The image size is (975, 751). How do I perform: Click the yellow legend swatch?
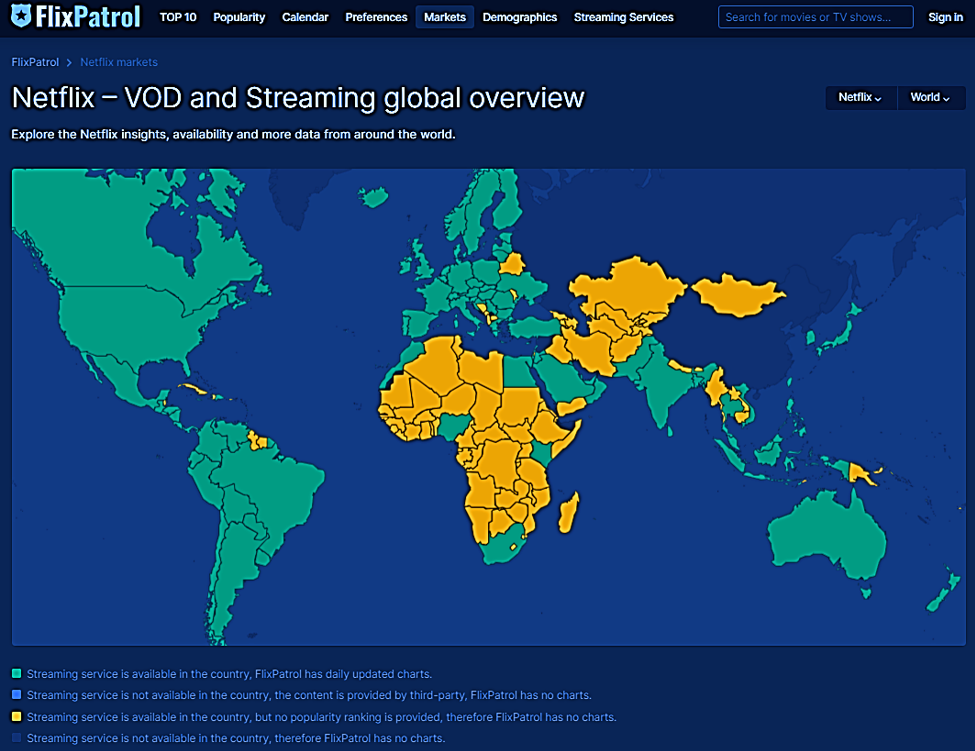coord(17,716)
